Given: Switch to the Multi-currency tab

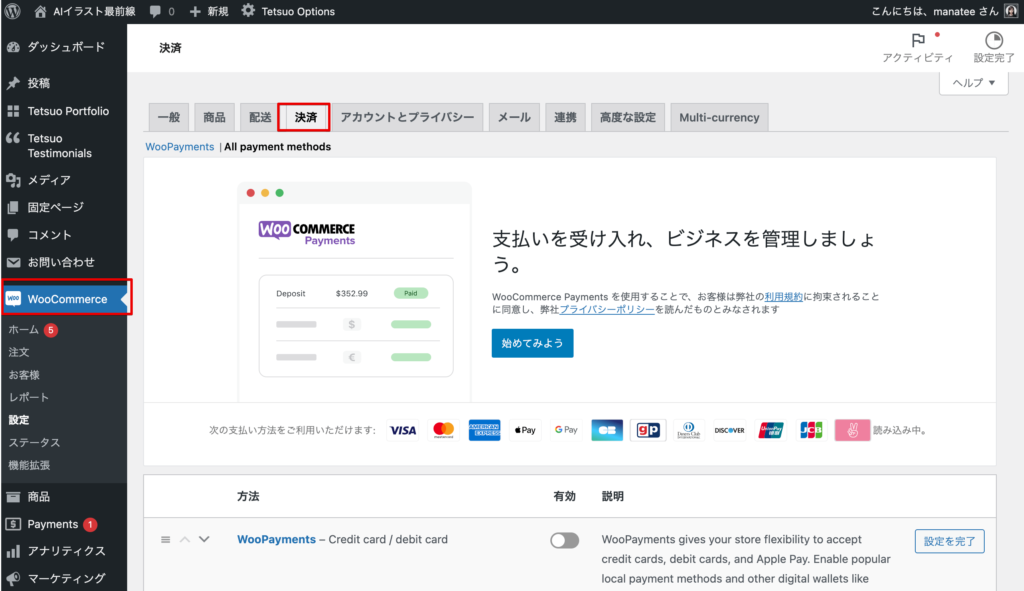Looking at the screenshot, I should (719, 117).
